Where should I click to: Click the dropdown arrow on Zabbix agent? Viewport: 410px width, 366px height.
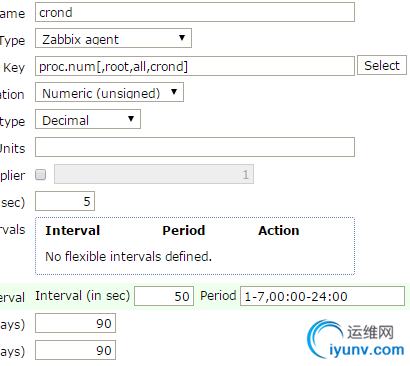pyautogui.click(x=182, y=38)
